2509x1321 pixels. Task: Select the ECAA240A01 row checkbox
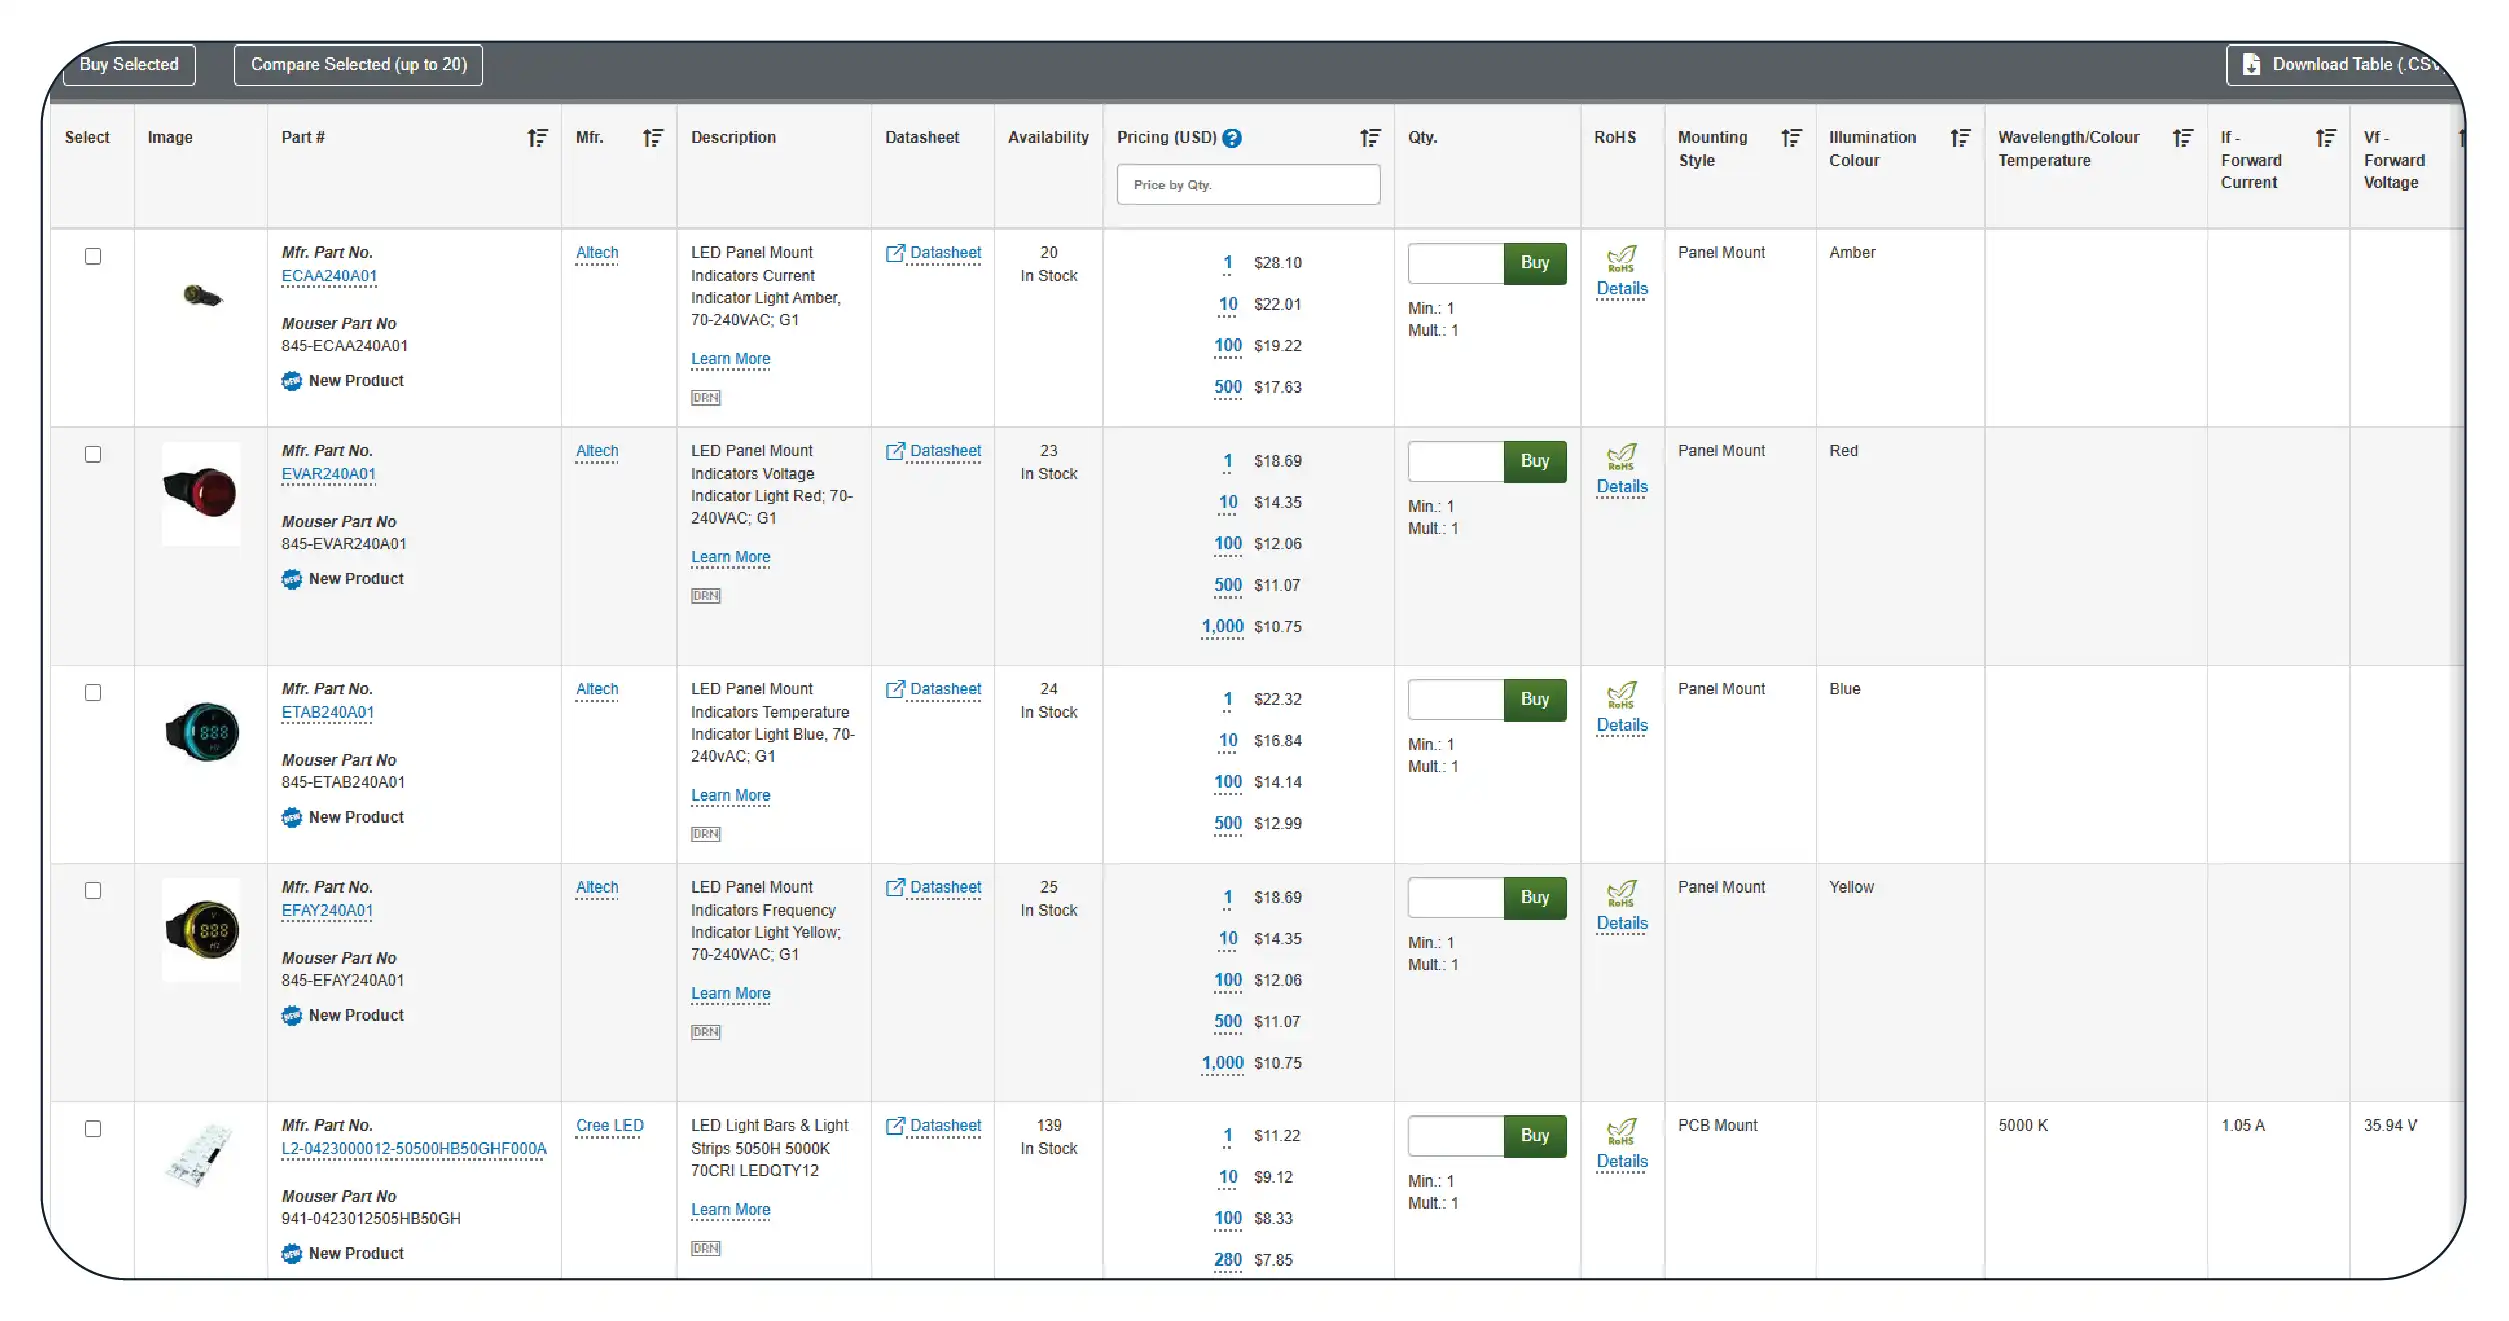(x=93, y=257)
